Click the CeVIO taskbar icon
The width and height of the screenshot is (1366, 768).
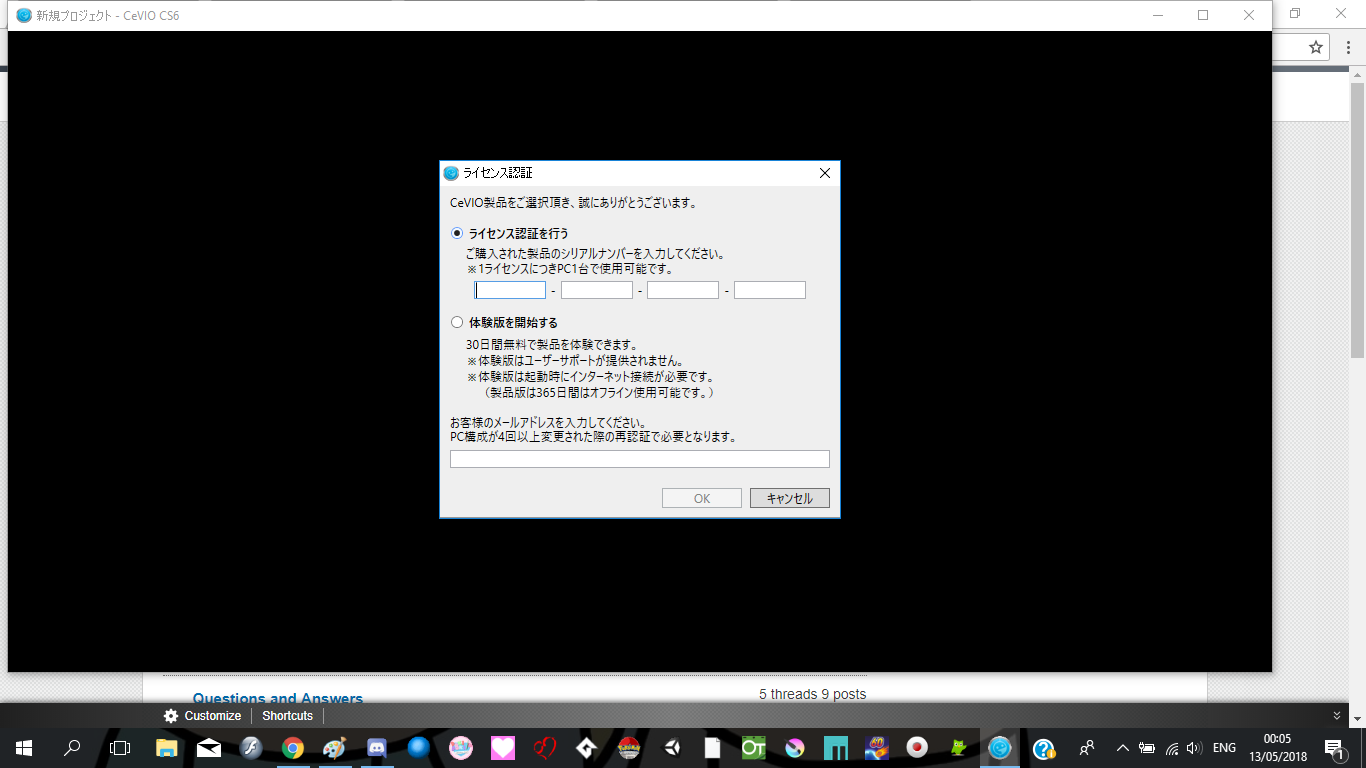(999, 748)
